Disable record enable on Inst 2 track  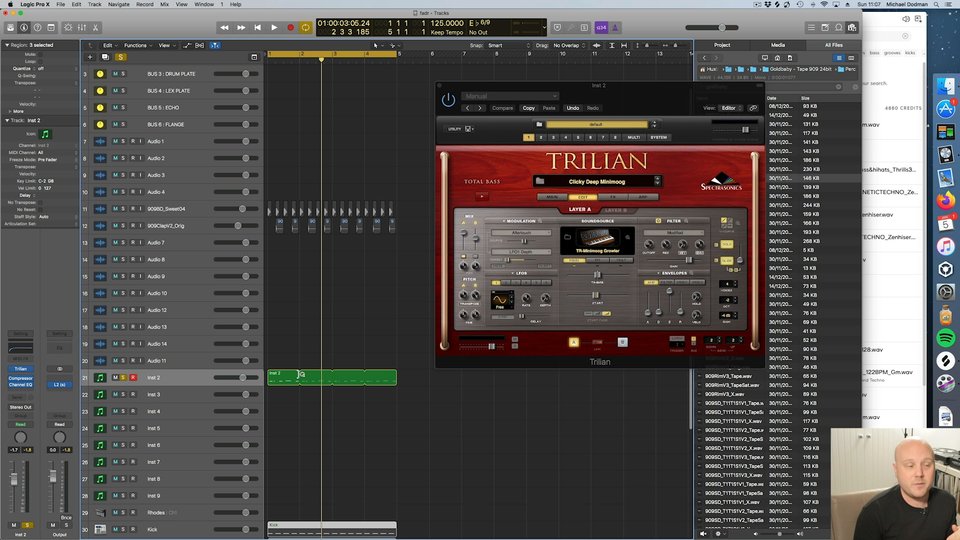[x=132, y=378]
